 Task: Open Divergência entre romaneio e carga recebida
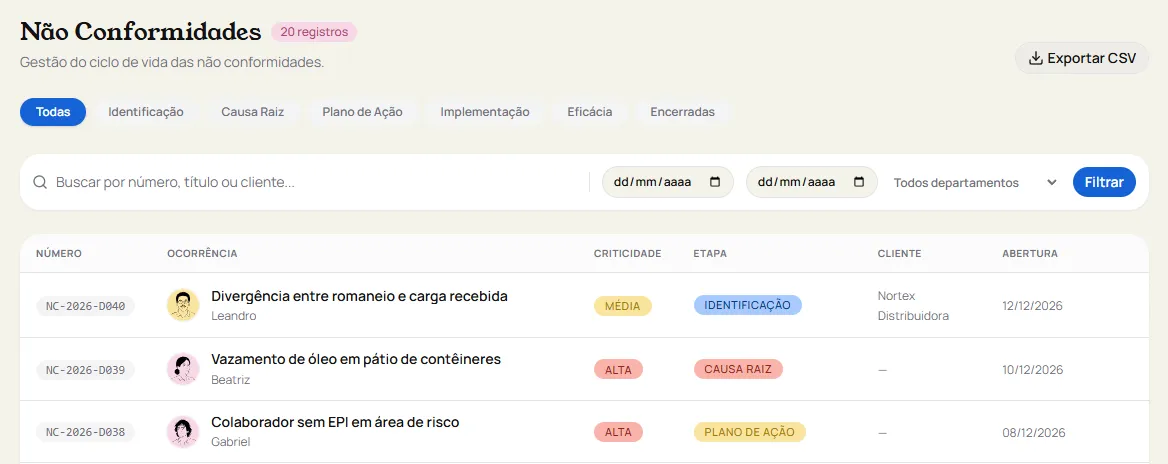pos(360,296)
